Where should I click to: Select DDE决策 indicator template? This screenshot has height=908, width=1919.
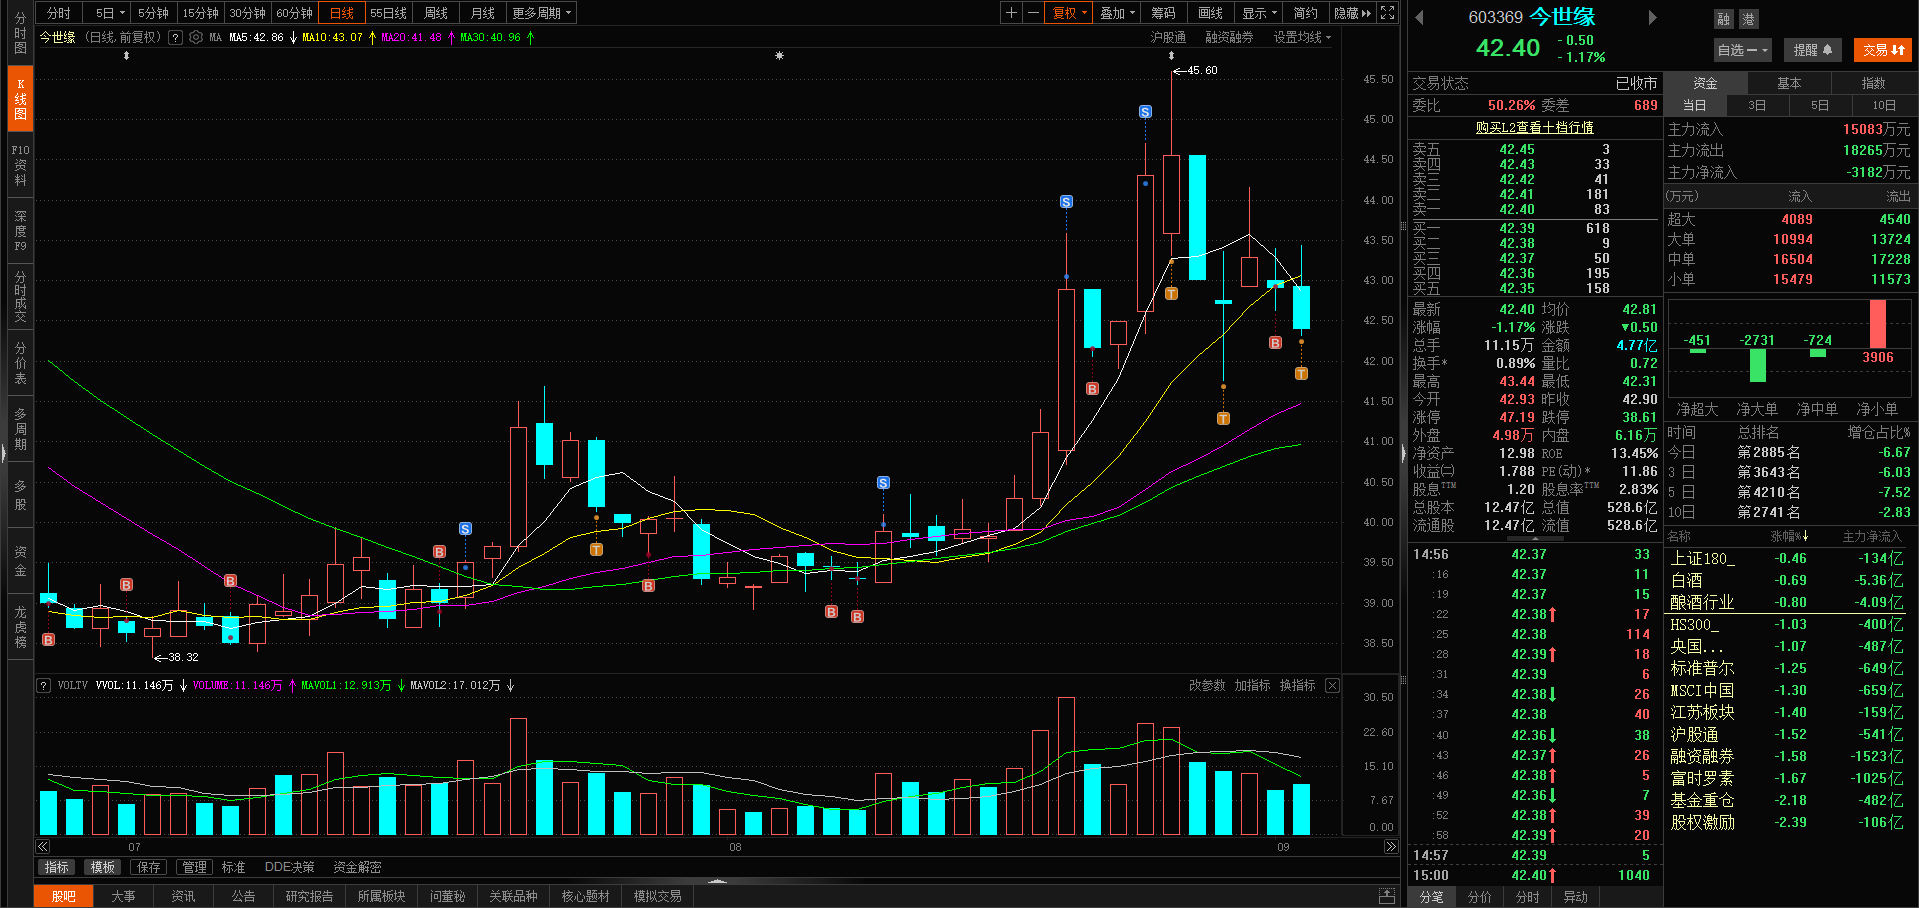[x=289, y=867]
